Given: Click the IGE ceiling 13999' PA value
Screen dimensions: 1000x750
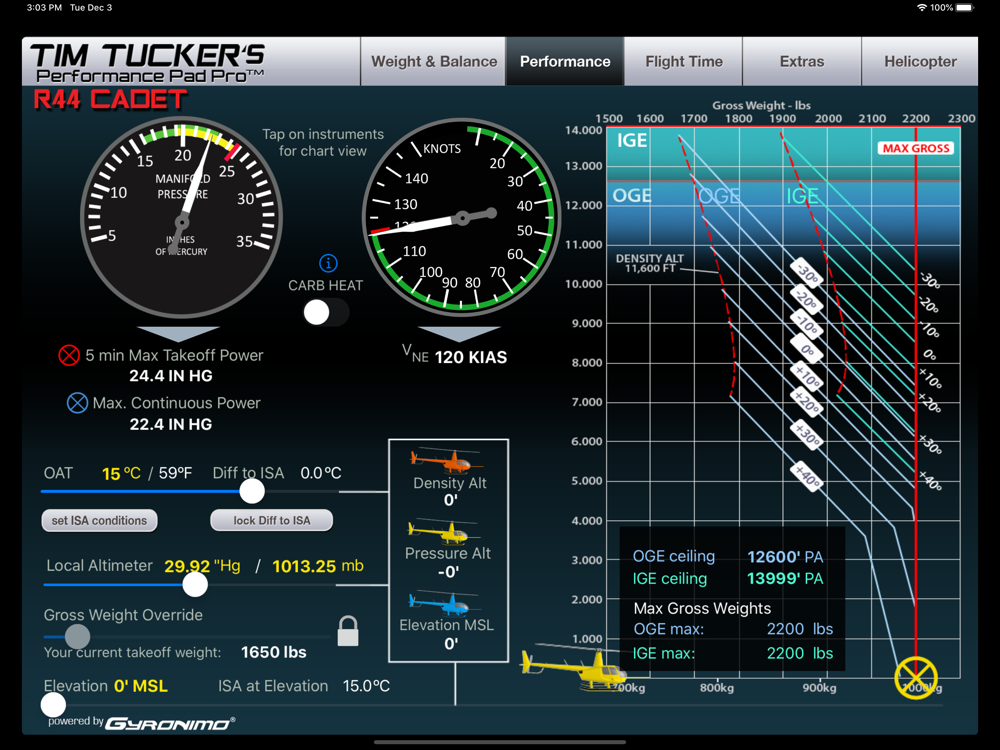Looking at the screenshot, I should coord(785,578).
